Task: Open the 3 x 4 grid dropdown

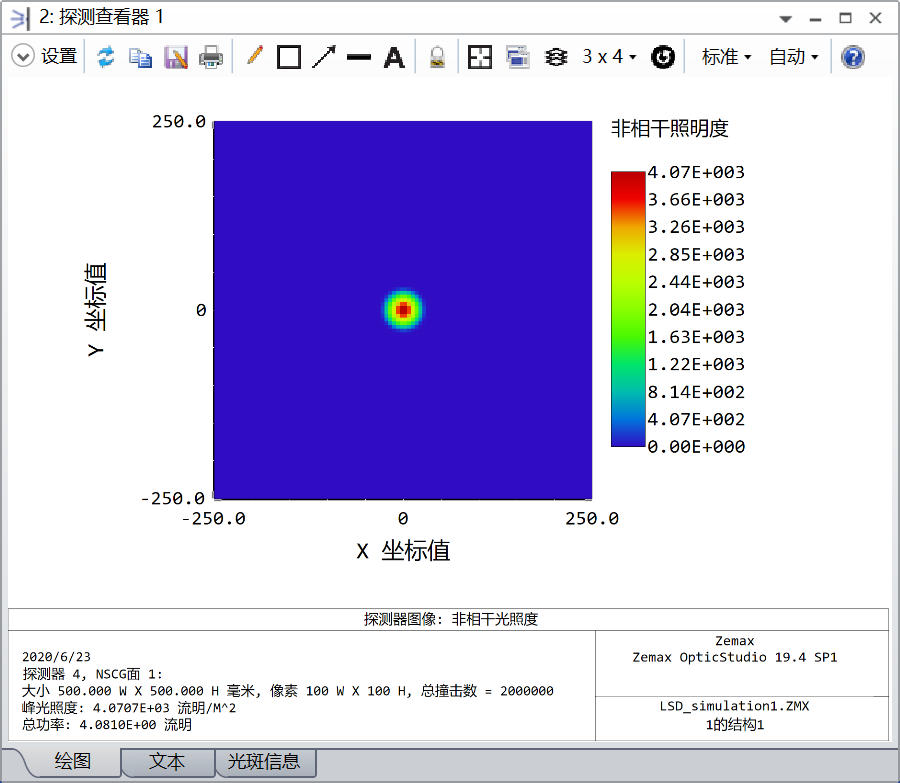Action: 609,57
